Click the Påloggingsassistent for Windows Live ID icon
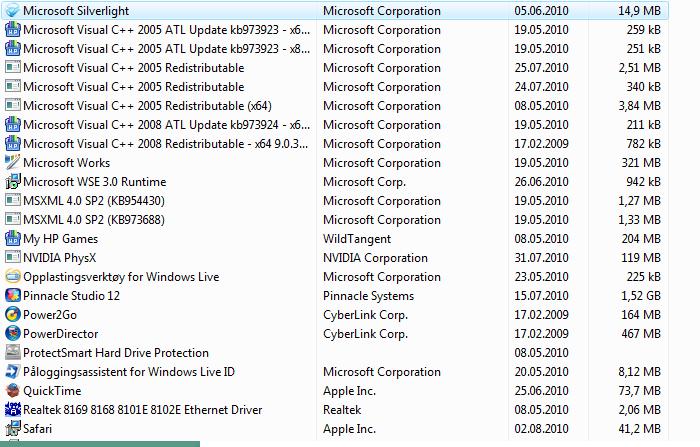Screen dimensions: 700x447 tap(13, 372)
